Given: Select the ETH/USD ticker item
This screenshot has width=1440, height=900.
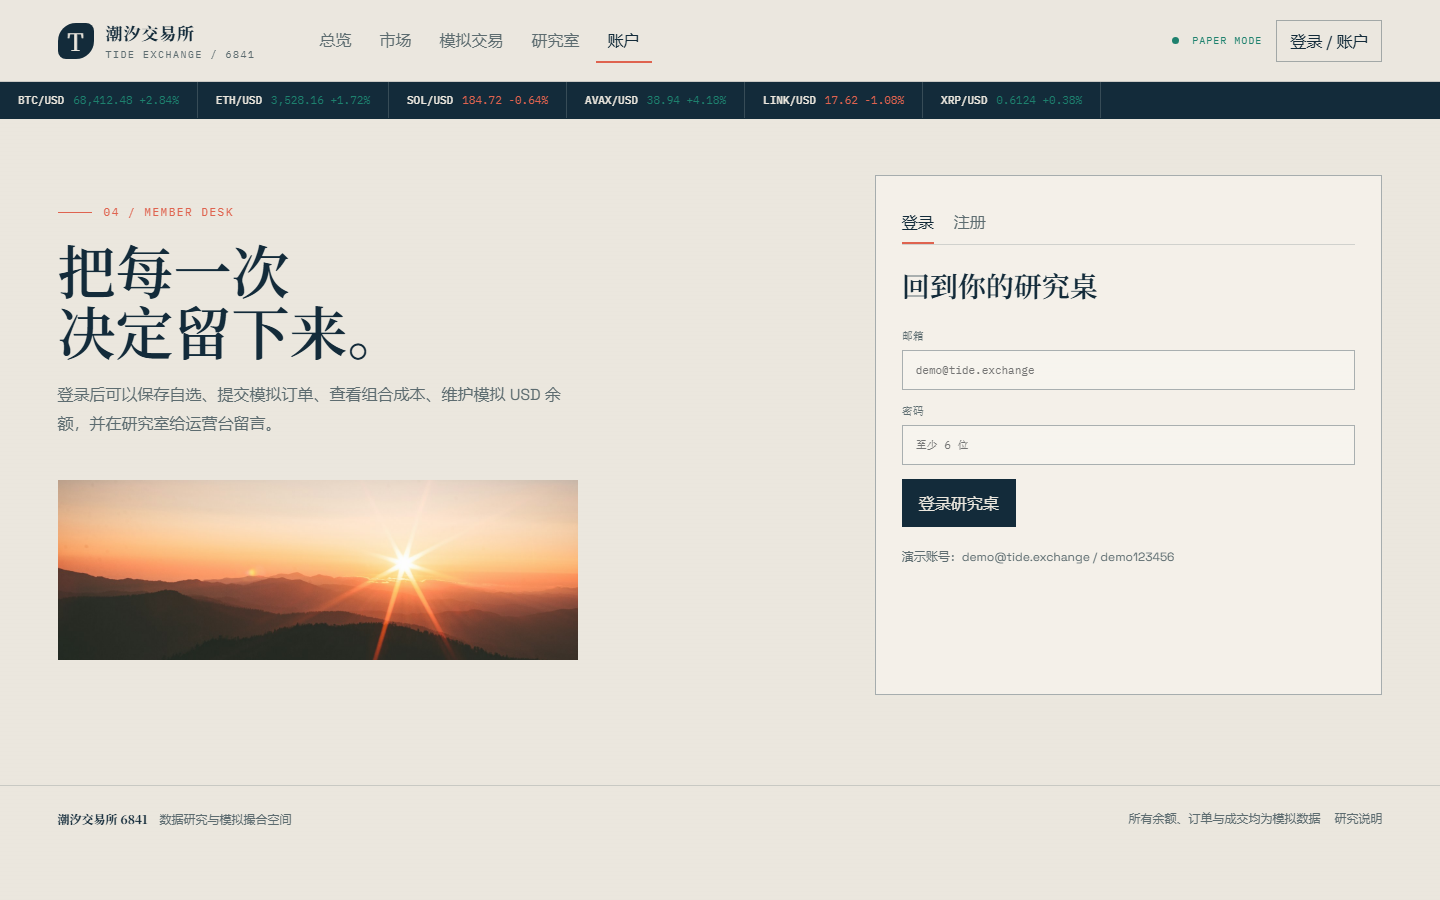Looking at the screenshot, I should (293, 100).
